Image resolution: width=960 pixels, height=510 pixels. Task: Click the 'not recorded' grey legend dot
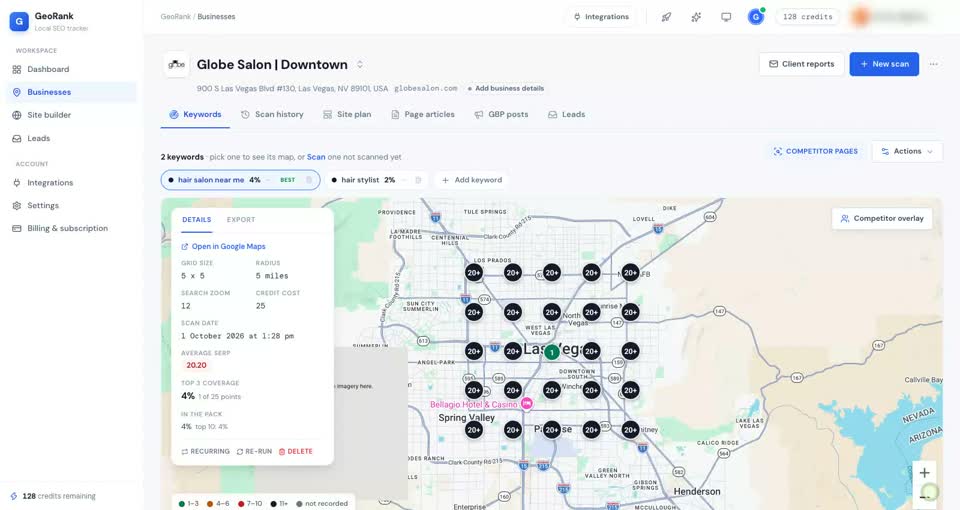point(299,504)
